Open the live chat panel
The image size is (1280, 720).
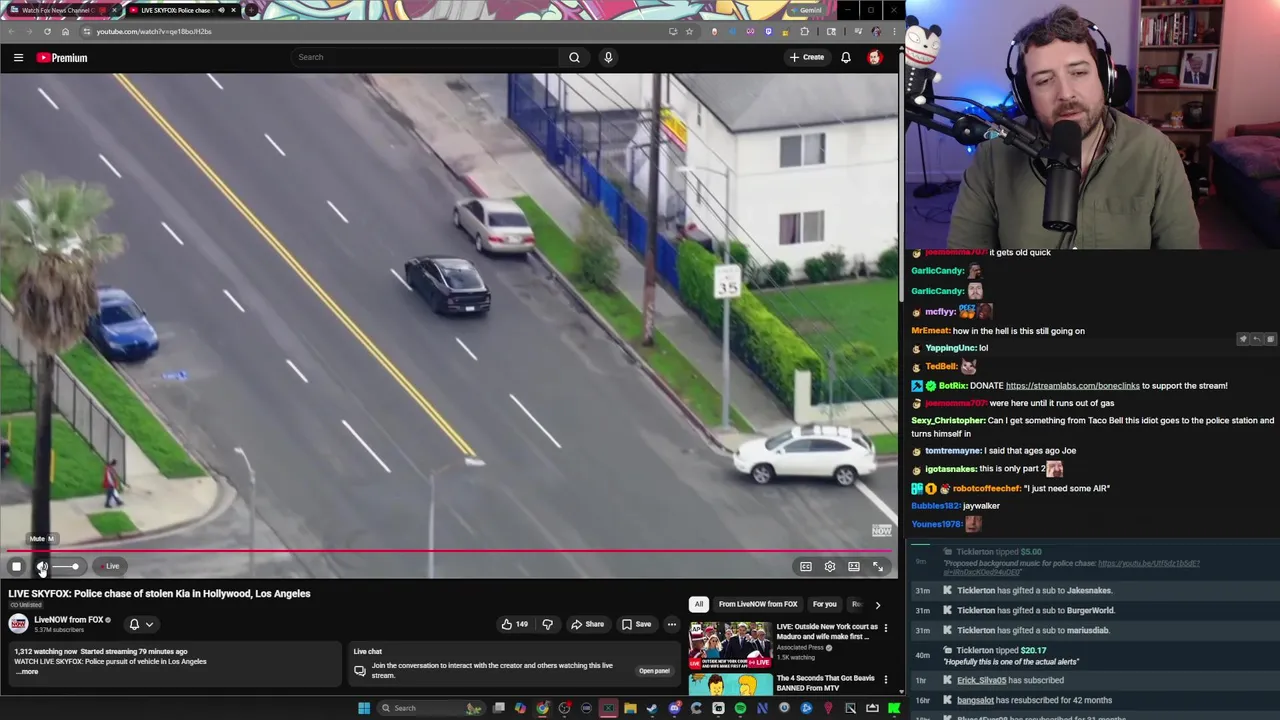click(x=655, y=671)
